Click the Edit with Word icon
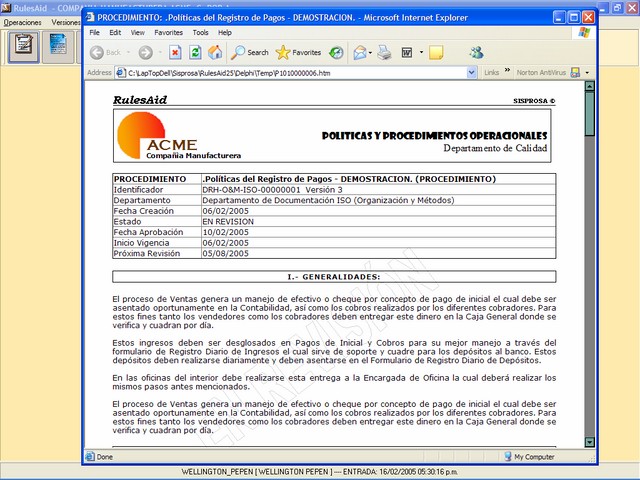 (407, 52)
